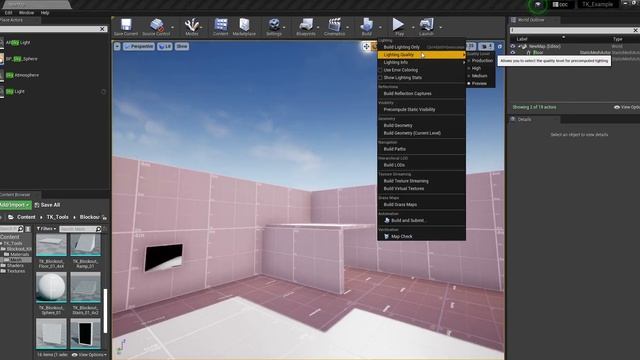Open the Help menu
The image size is (640, 360).
point(45,13)
